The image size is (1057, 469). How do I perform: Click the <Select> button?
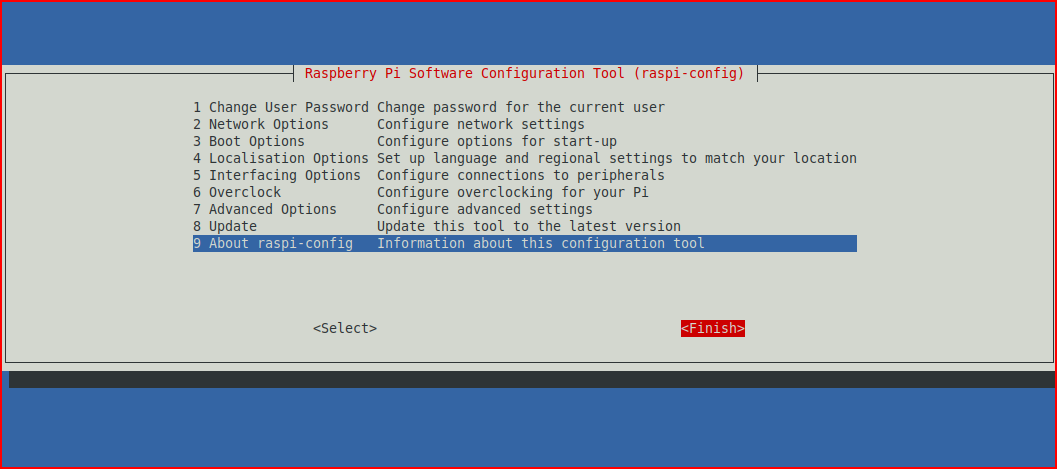click(x=345, y=328)
